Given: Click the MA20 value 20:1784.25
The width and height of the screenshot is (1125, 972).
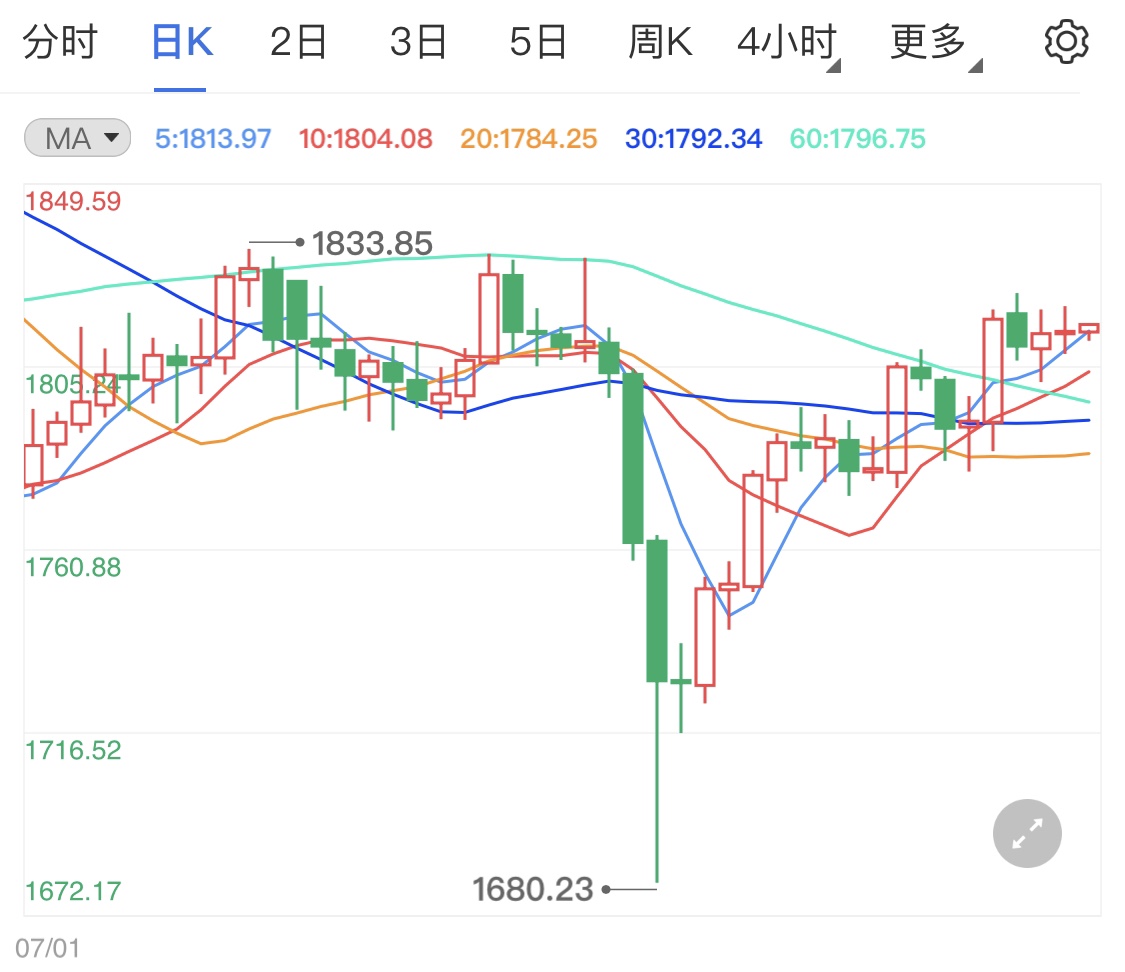Looking at the screenshot, I should coord(528,138).
